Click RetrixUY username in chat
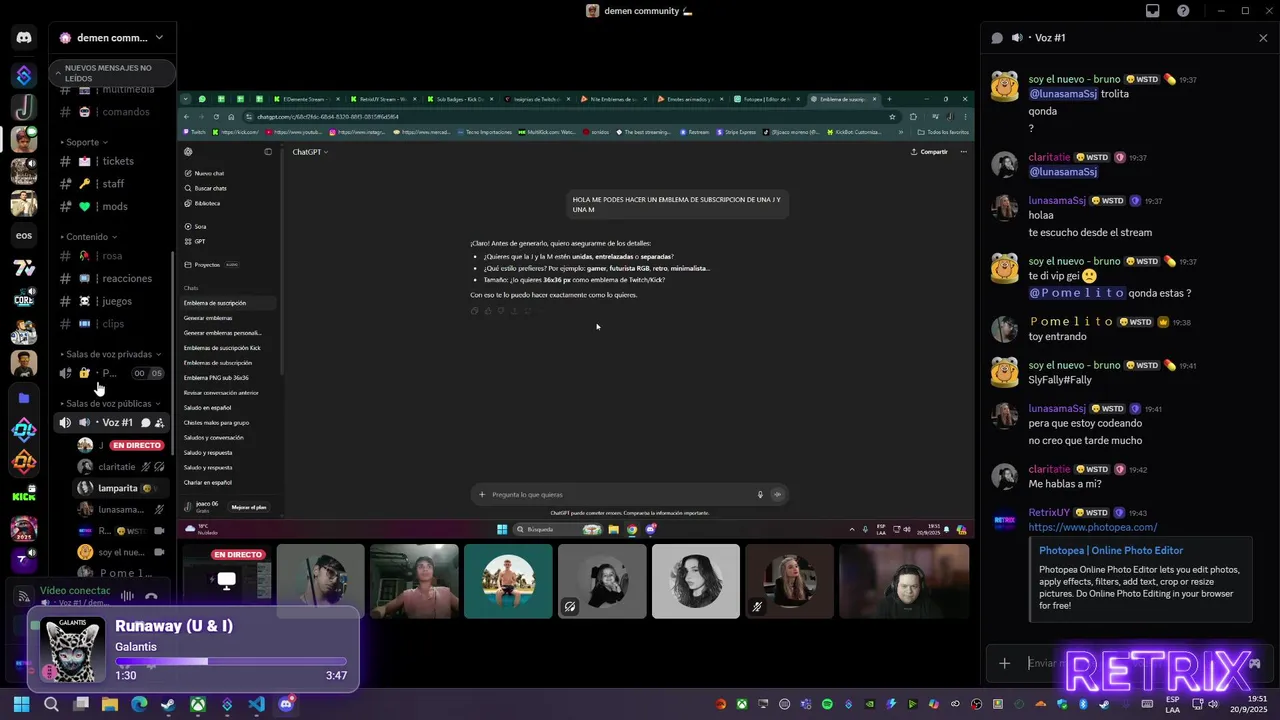1280x720 pixels. tap(1049, 513)
